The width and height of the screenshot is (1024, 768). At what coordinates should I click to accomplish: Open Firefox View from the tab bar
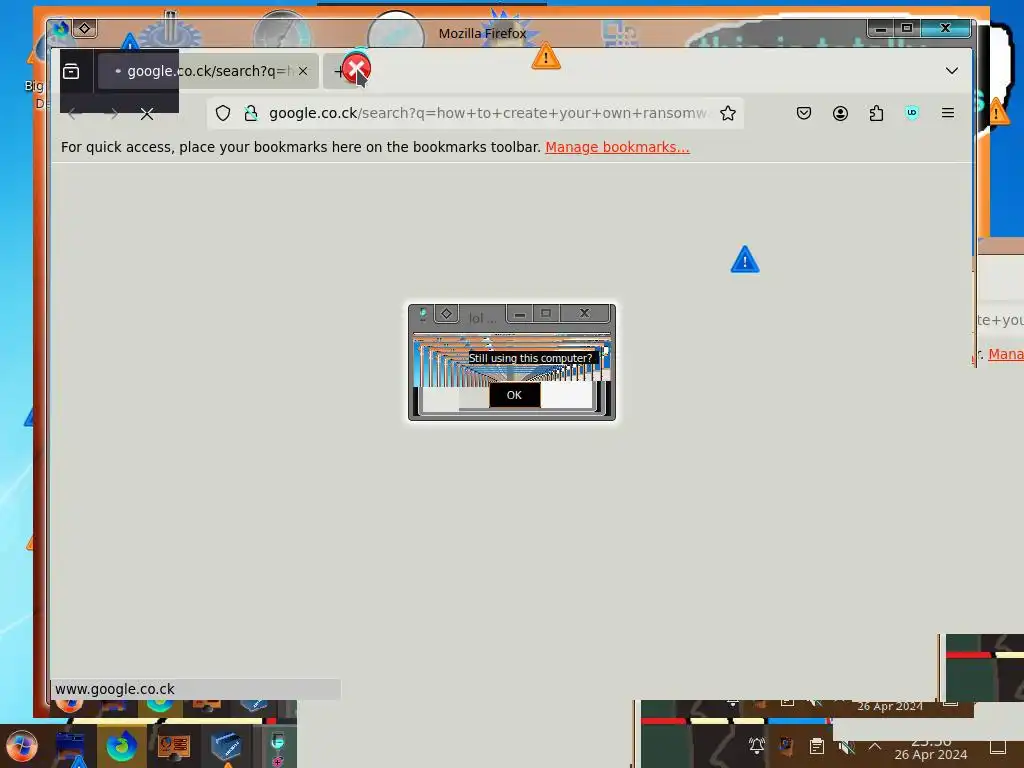coord(71,71)
